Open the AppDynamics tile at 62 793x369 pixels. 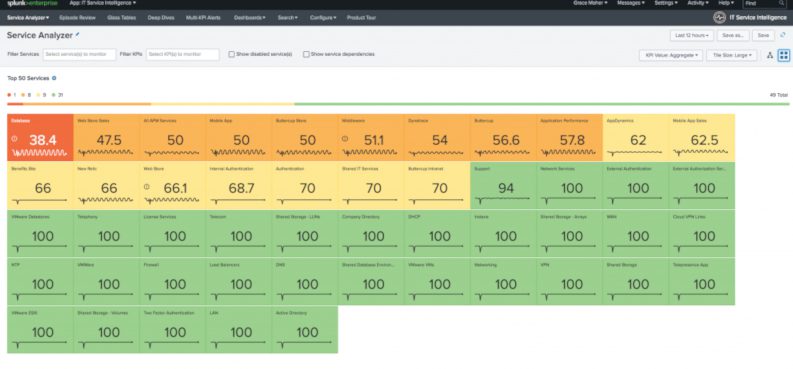(635, 138)
